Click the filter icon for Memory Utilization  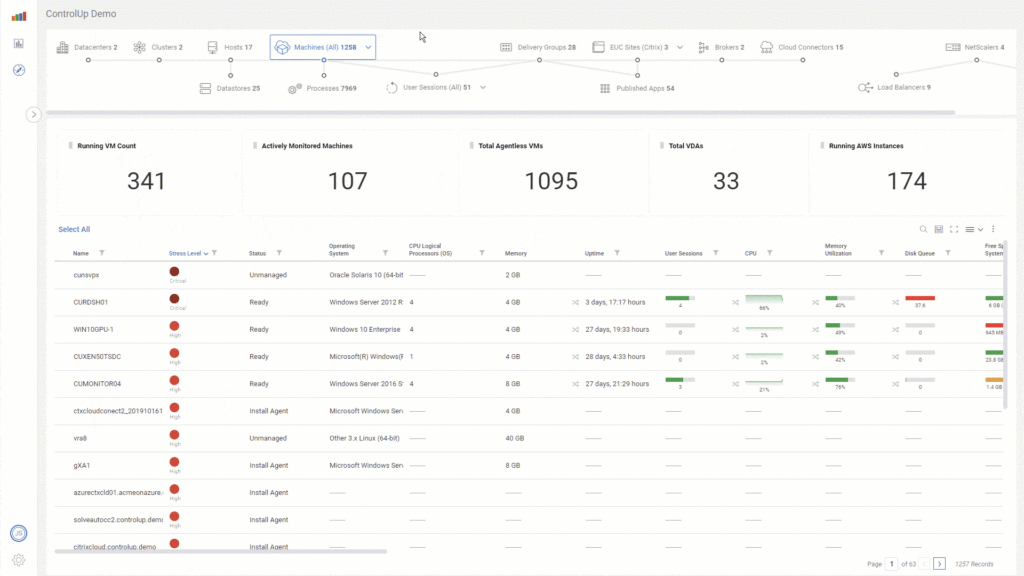[881, 253]
